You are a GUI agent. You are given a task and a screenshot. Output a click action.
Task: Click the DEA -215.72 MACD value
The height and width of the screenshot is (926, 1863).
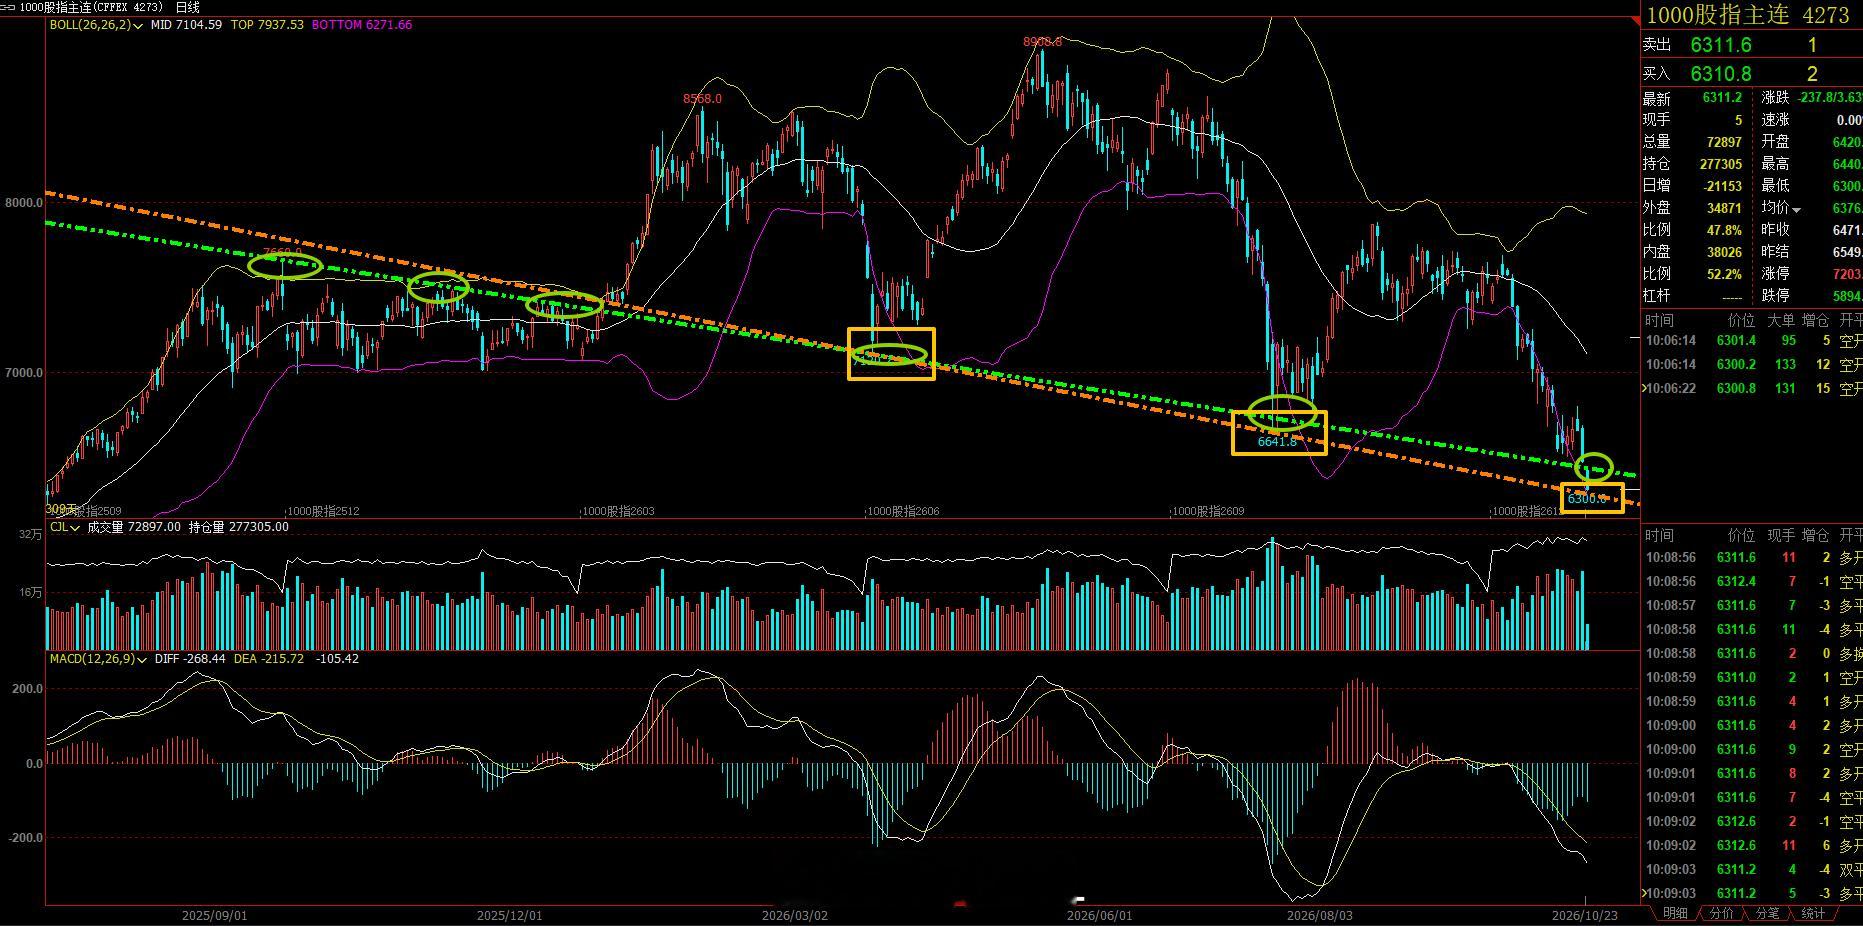[269, 659]
